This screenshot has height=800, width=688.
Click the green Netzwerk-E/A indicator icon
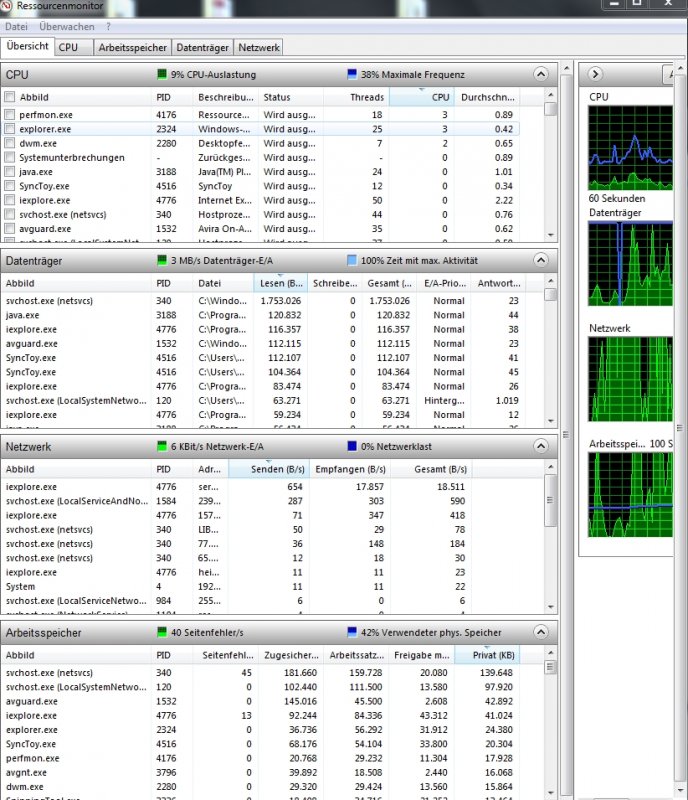point(162,447)
